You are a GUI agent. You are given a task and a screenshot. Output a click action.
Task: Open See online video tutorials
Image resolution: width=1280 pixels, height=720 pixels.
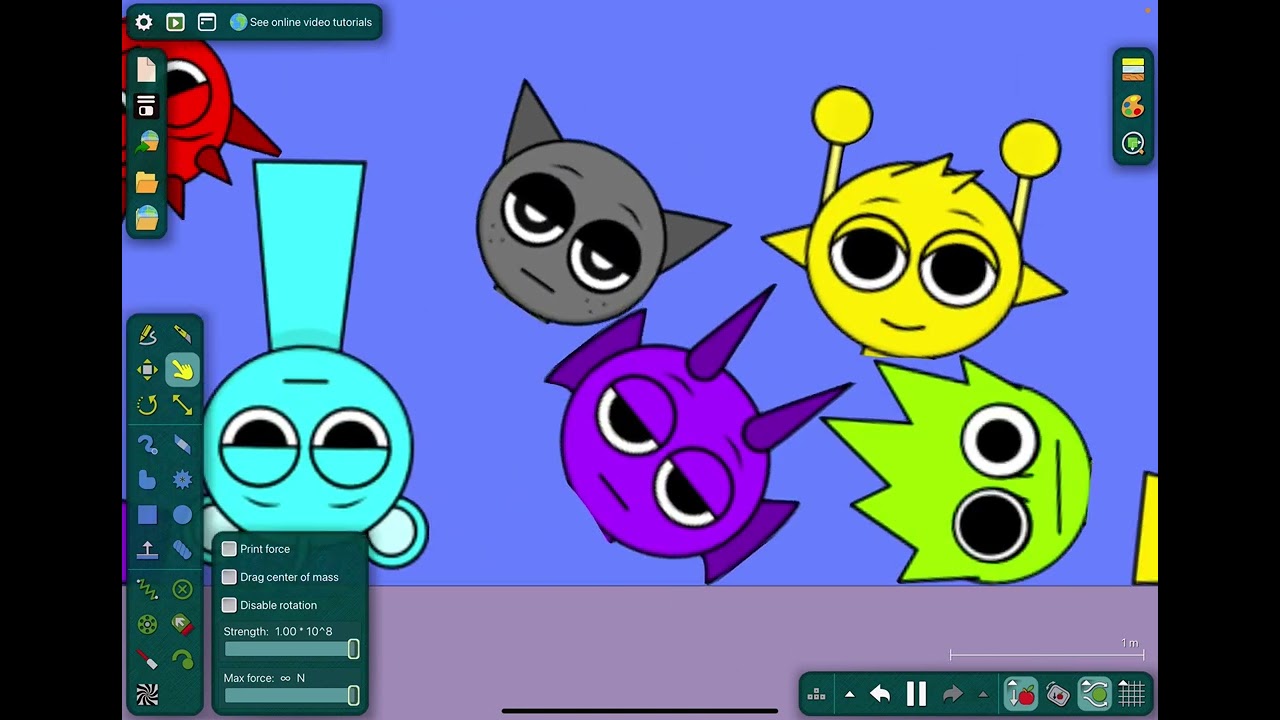(x=301, y=22)
